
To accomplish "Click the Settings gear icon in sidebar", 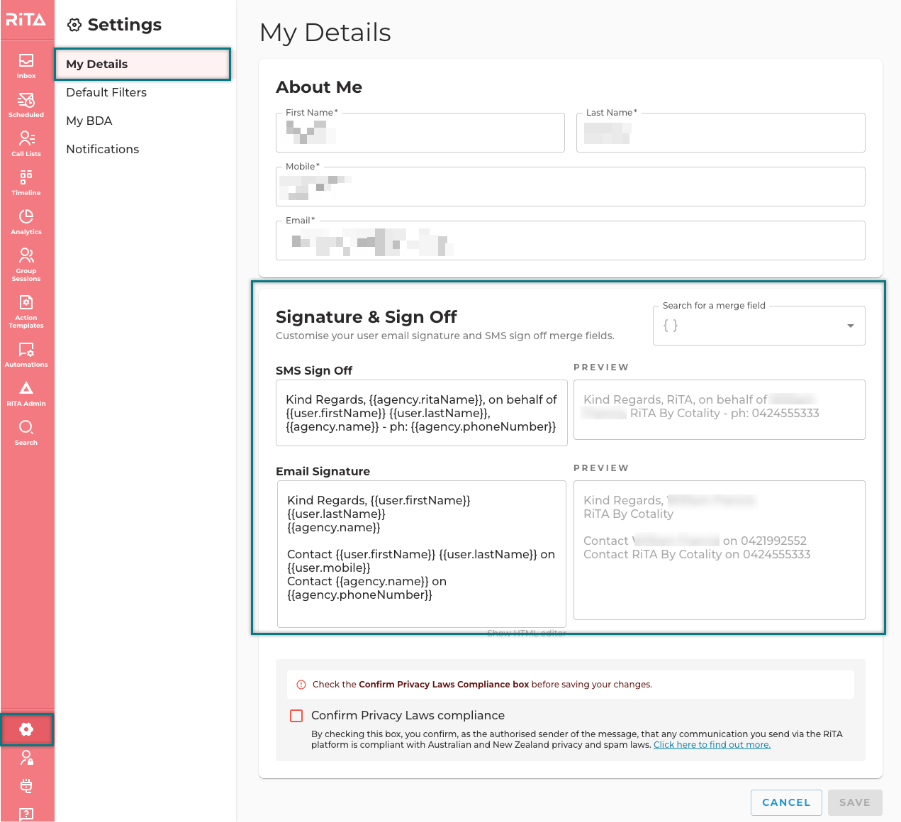I will 26,730.
